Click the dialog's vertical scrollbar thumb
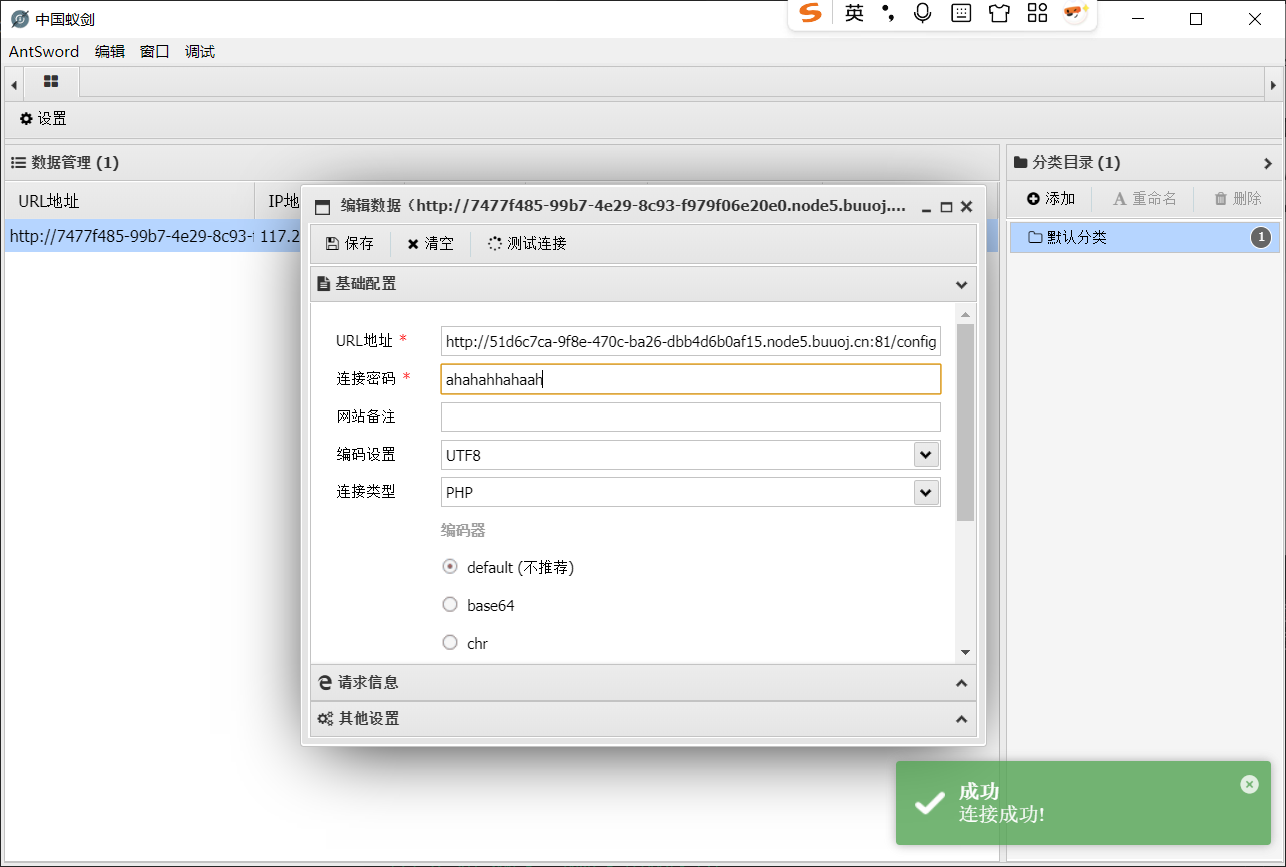 click(965, 422)
